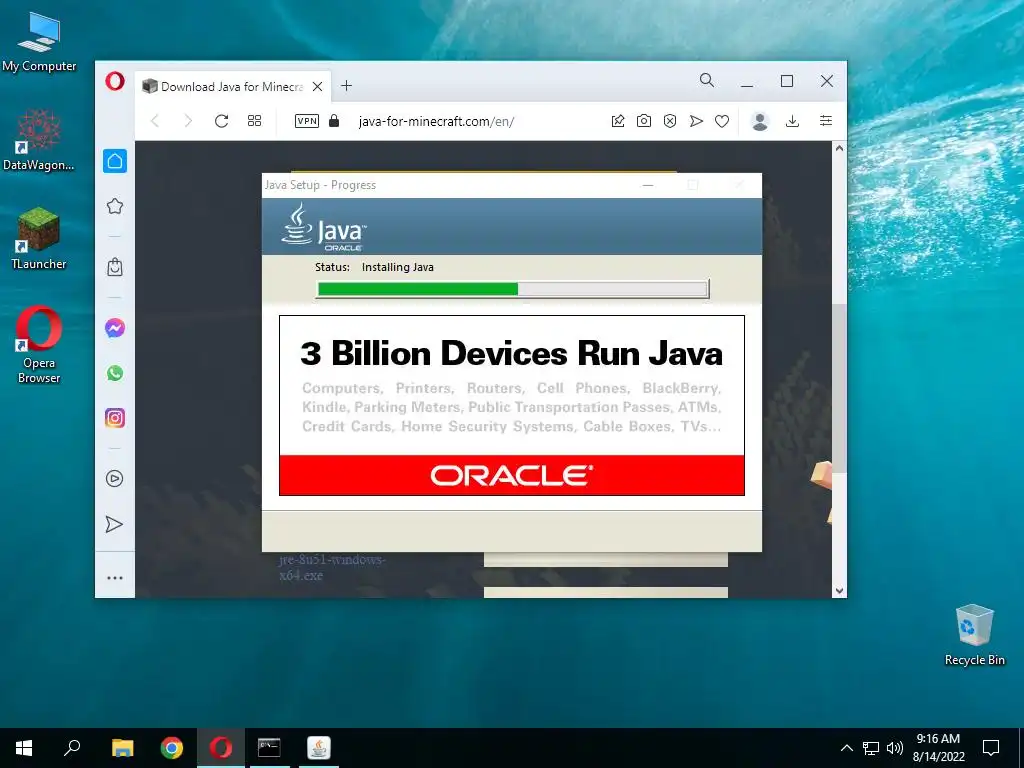Select the DataWagon desktop shortcut
1024x768 pixels.
(x=39, y=140)
